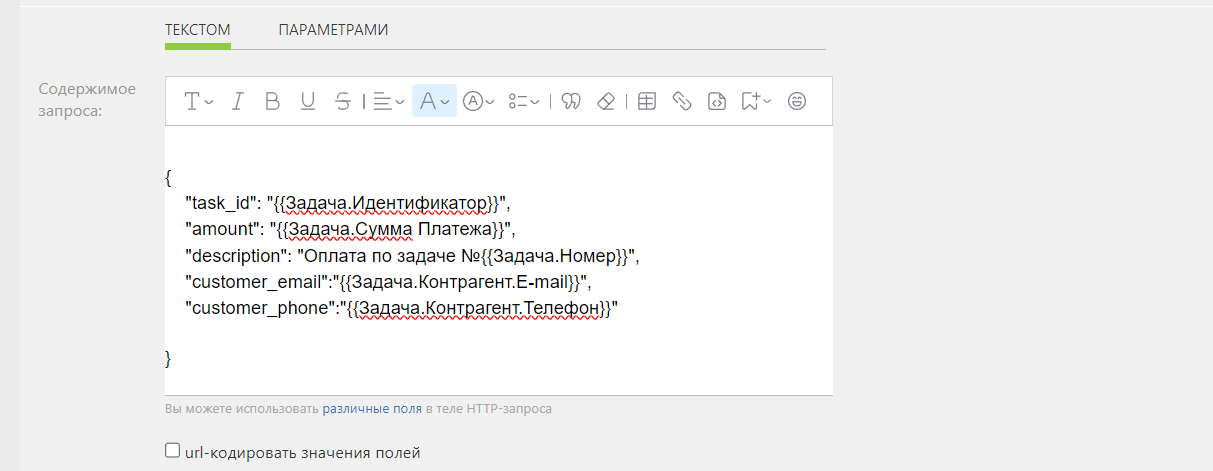Enable 'url-кодировать значения полей' checkbox
Screen dimensions: 1213x471
[172, 451]
